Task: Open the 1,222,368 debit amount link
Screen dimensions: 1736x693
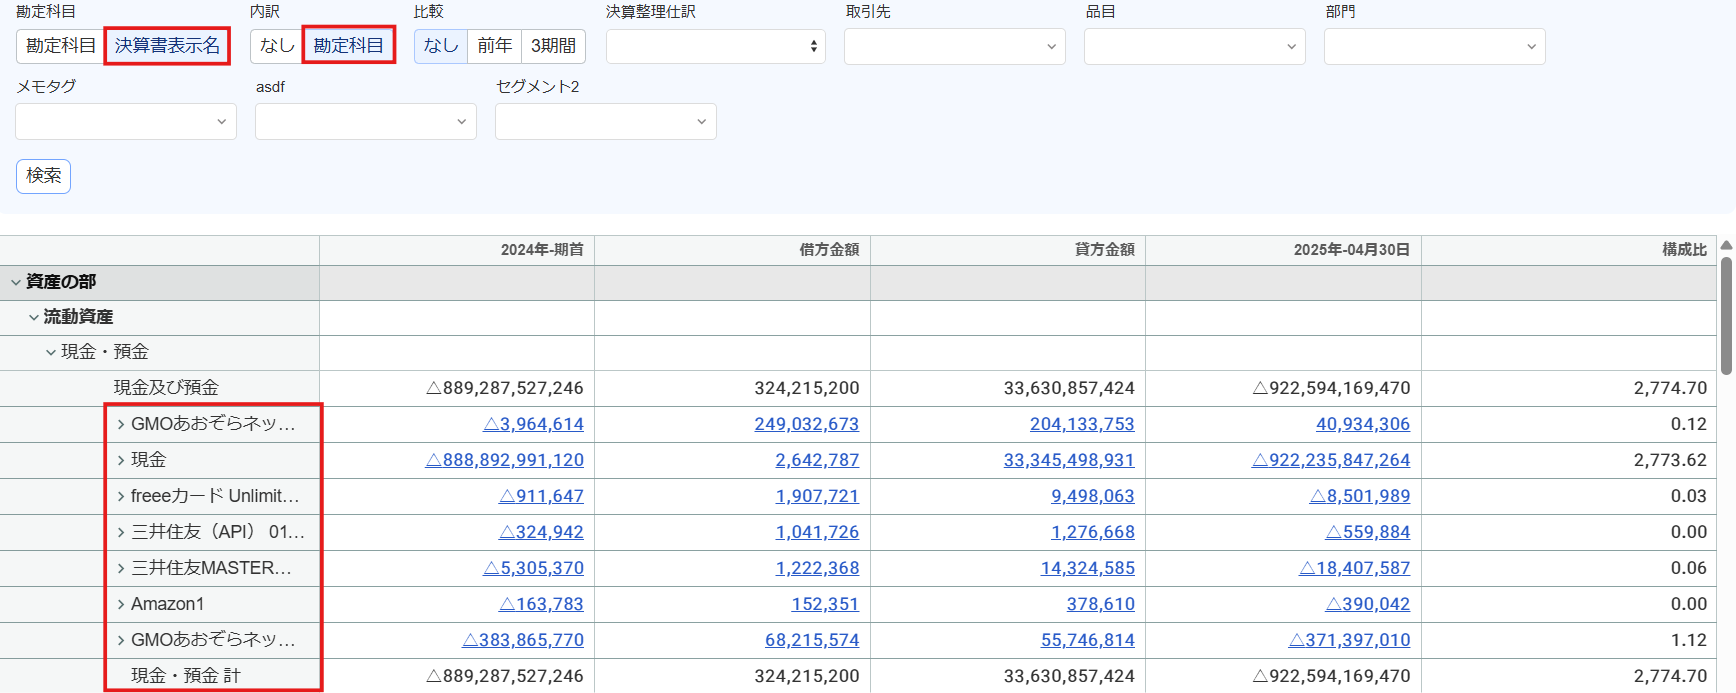Action: [x=817, y=568]
